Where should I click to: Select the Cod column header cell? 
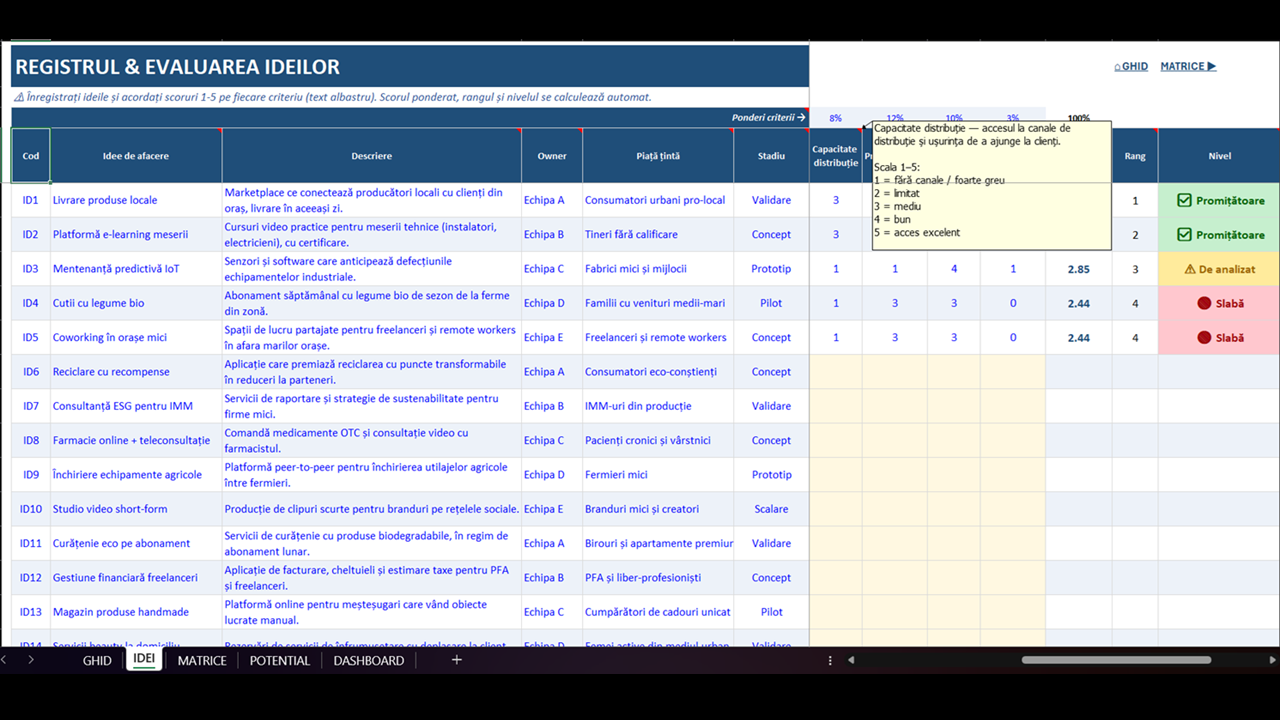point(31,156)
